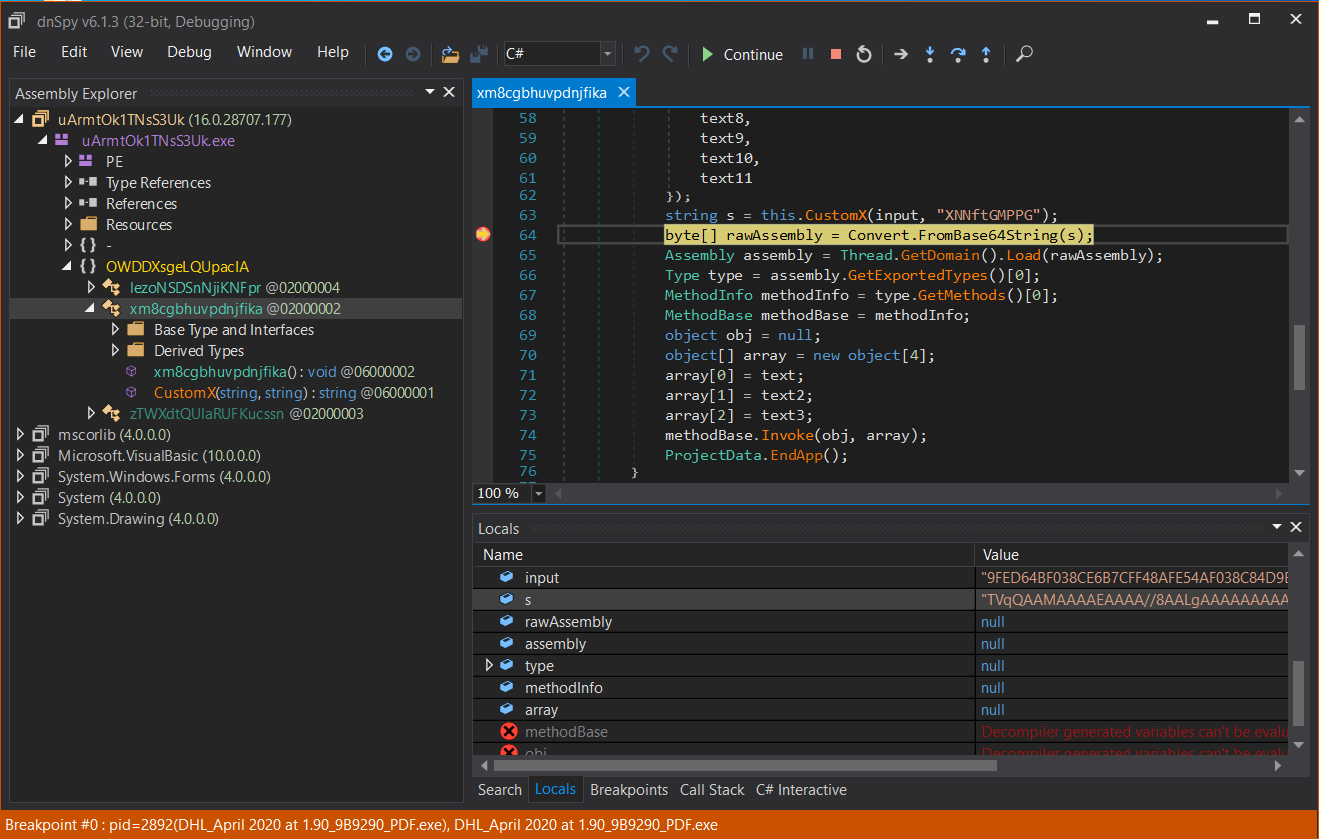1319x839 pixels.
Task: Restart the debugging session
Action: [864, 54]
